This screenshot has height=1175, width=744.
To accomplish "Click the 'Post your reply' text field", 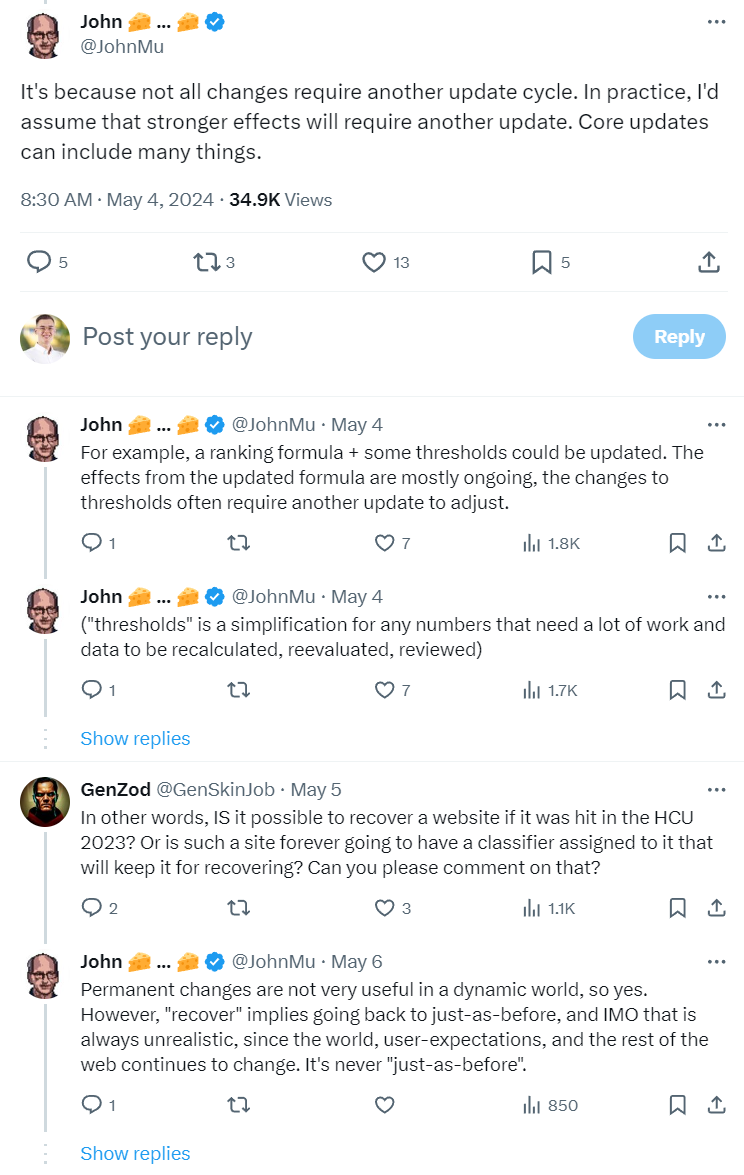I will point(352,336).
